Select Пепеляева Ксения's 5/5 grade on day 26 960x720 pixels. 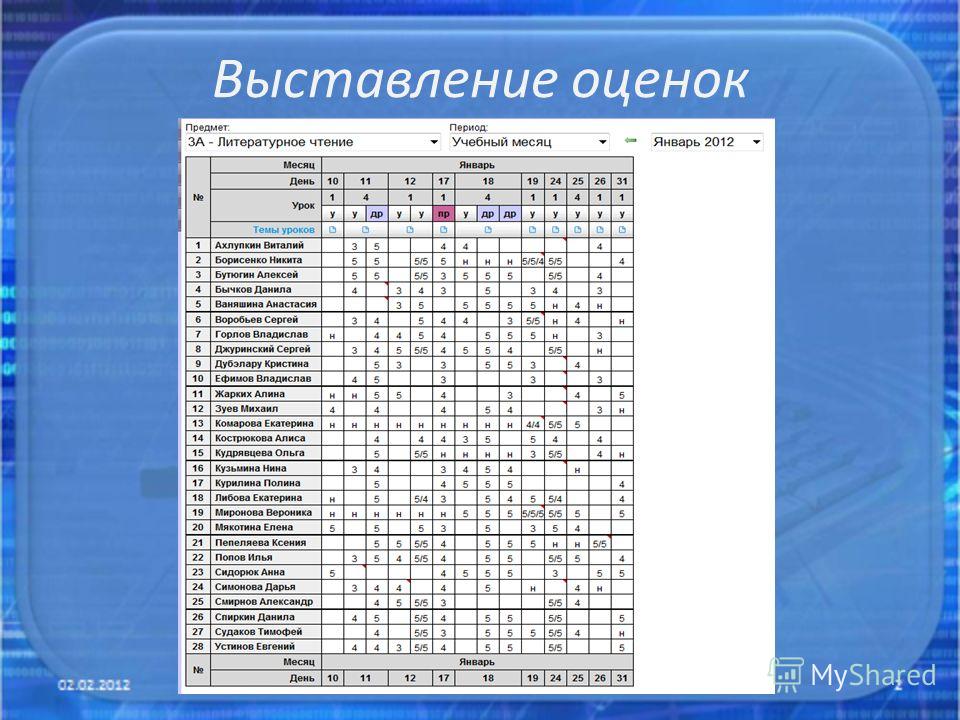pos(600,544)
